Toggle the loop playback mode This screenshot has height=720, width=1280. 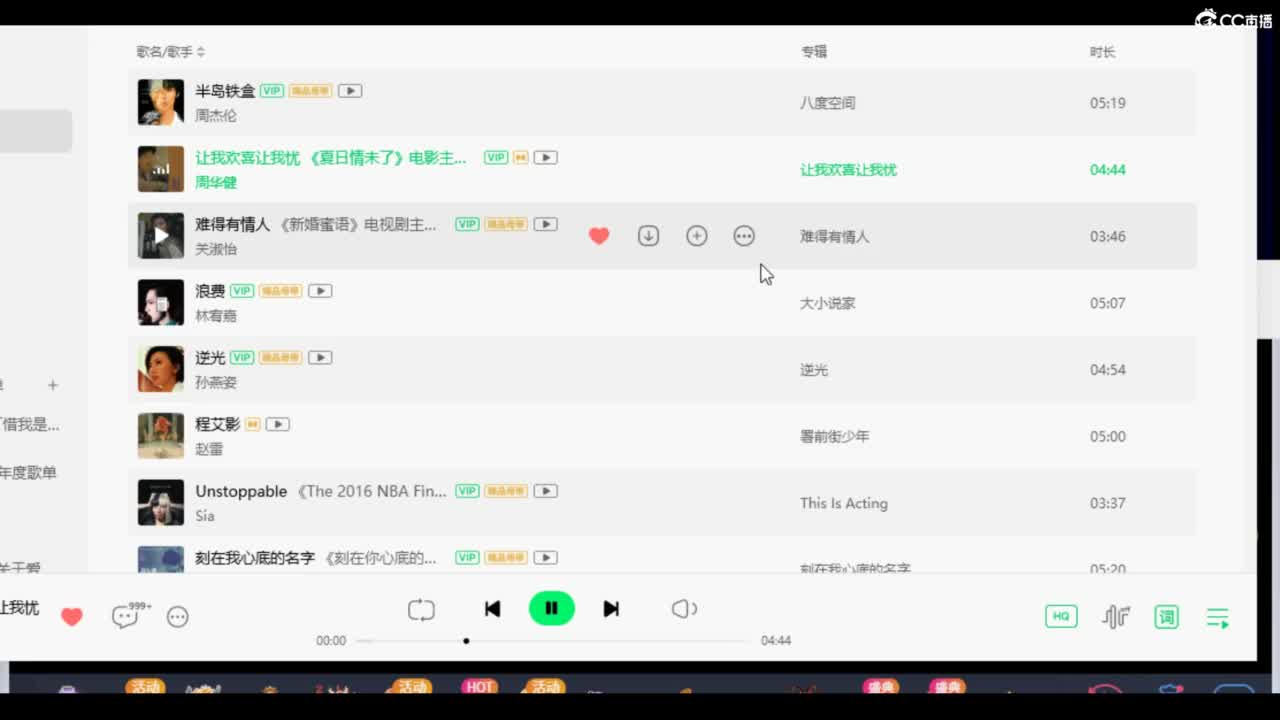[421, 609]
